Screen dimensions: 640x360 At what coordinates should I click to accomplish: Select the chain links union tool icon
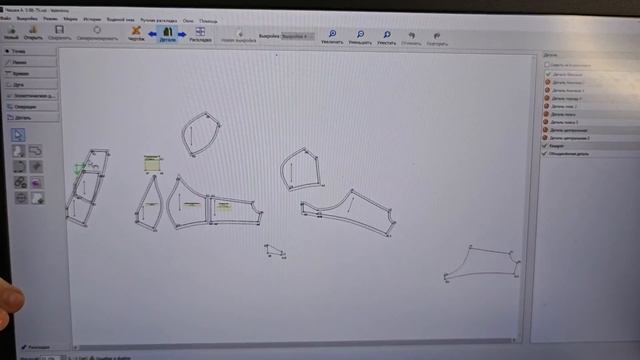(x=20, y=182)
